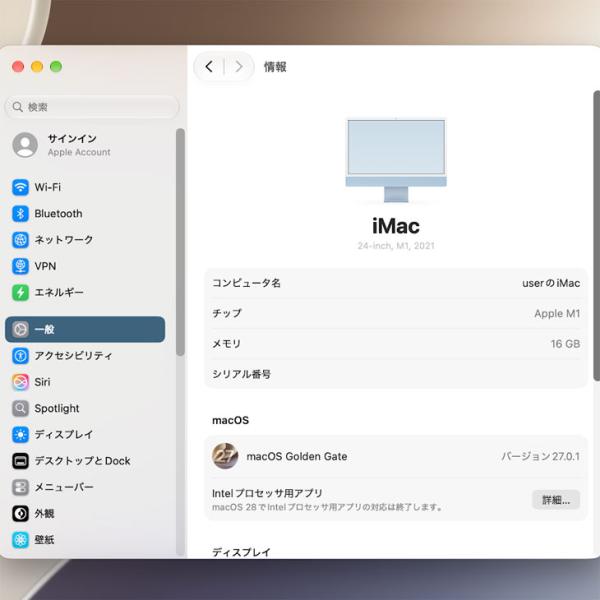Image resolution: width=600 pixels, height=600 pixels.
Task: Open the 外観 appearance icon
Action: tap(20, 514)
